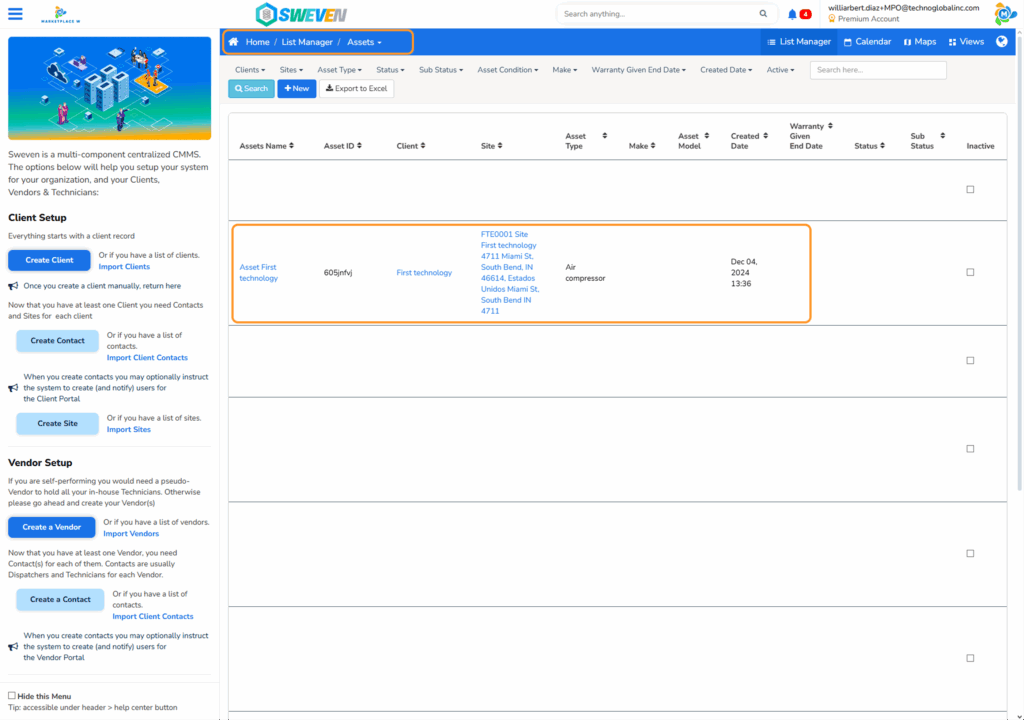1024x720 pixels.
Task: Go to List Manager in breadcrumb
Action: 307,42
